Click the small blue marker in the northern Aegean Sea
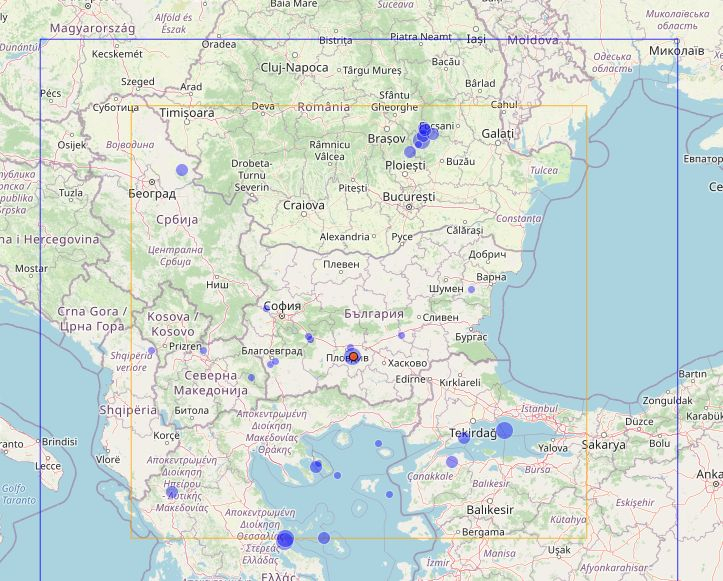This screenshot has width=723, height=581. (379, 444)
